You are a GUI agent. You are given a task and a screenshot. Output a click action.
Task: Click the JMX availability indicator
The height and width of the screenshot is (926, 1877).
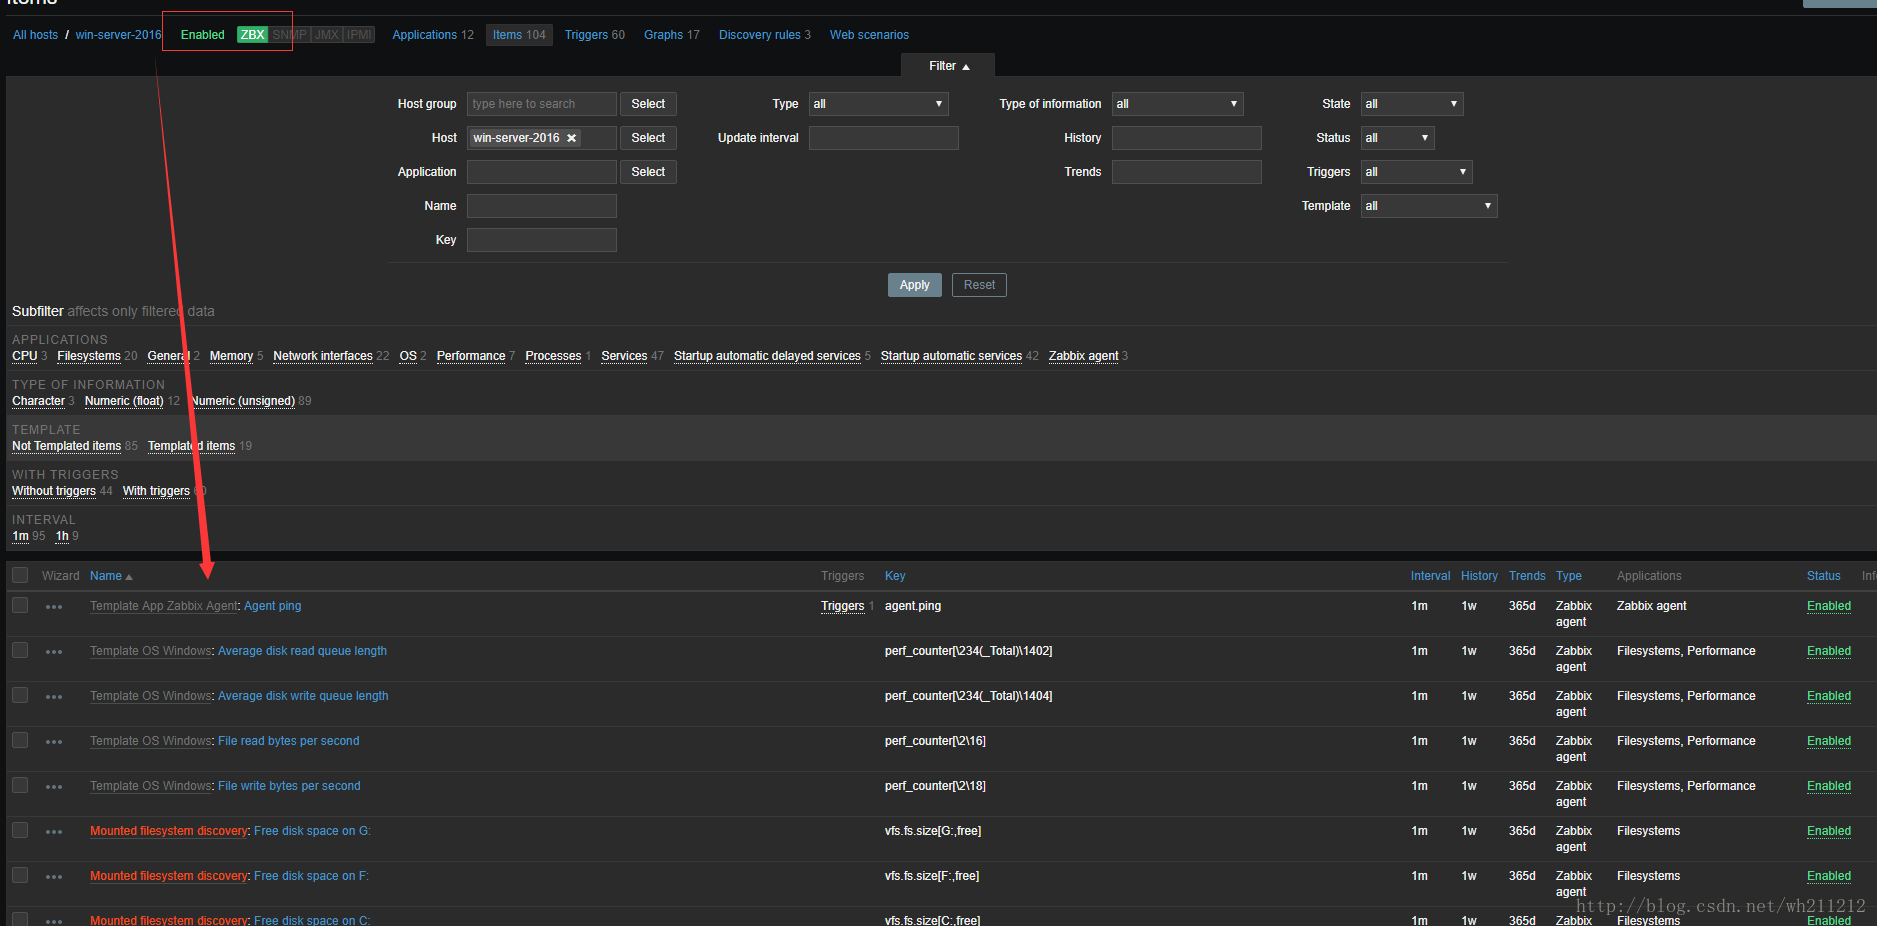(x=325, y=34)
